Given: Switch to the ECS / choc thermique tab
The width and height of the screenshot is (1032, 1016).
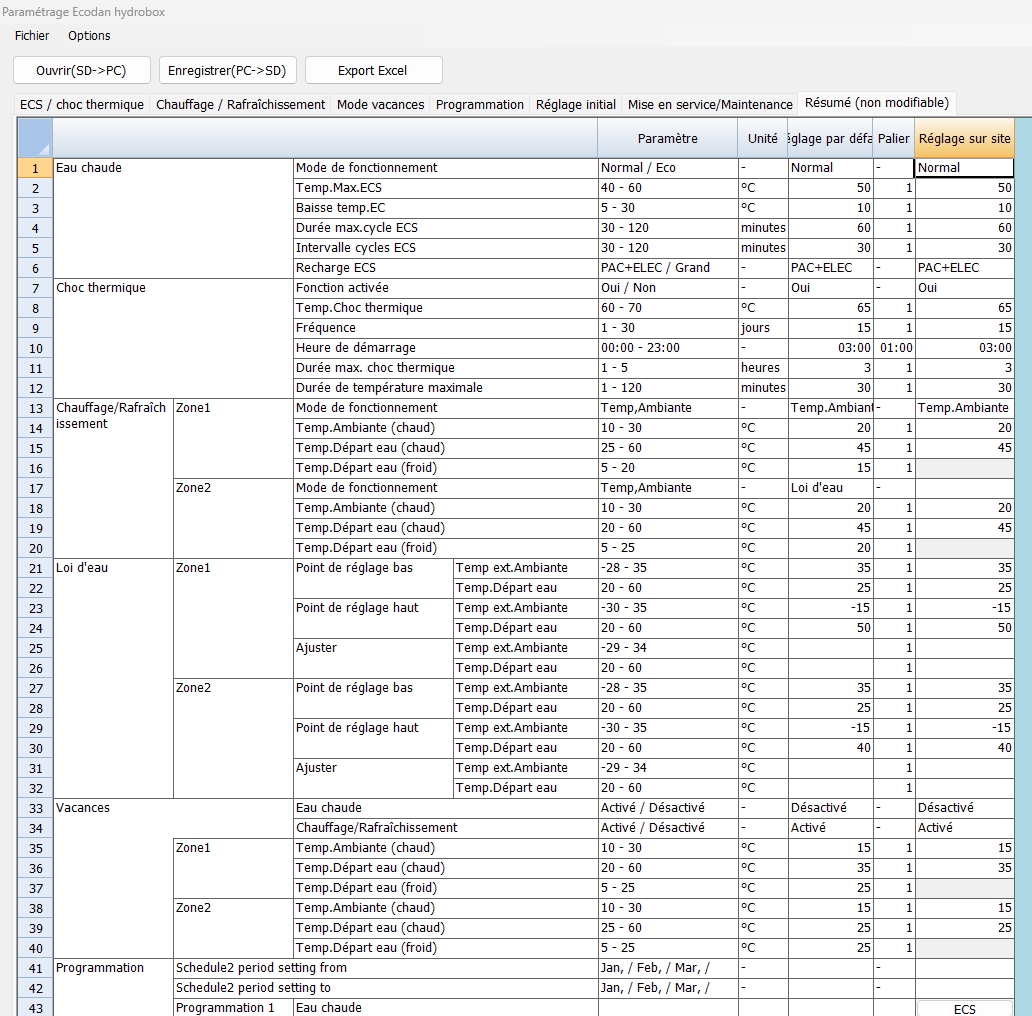Looking at the screenshot, I should pyautogui.click(x=82, y=105).
